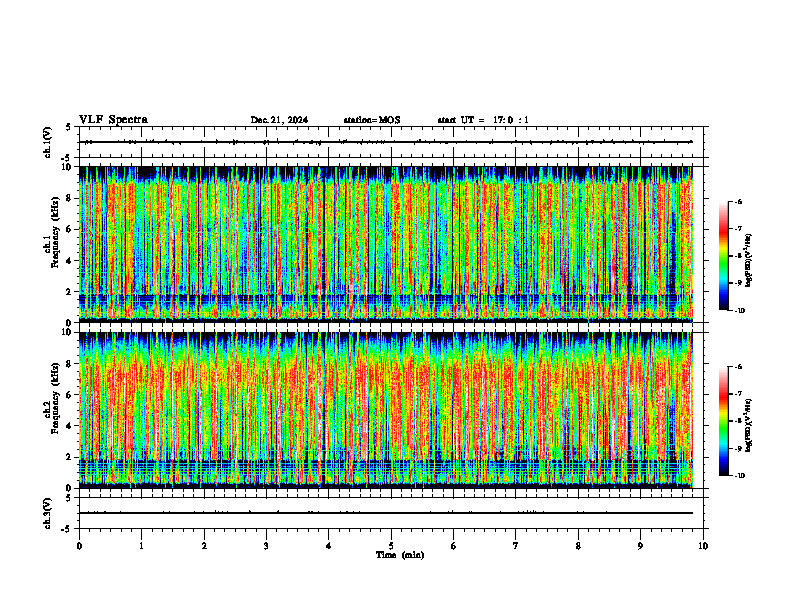The image size is (792, 612).
Task: Click the "ch.3(V)" axis label
Action: (x=47, y=513)
